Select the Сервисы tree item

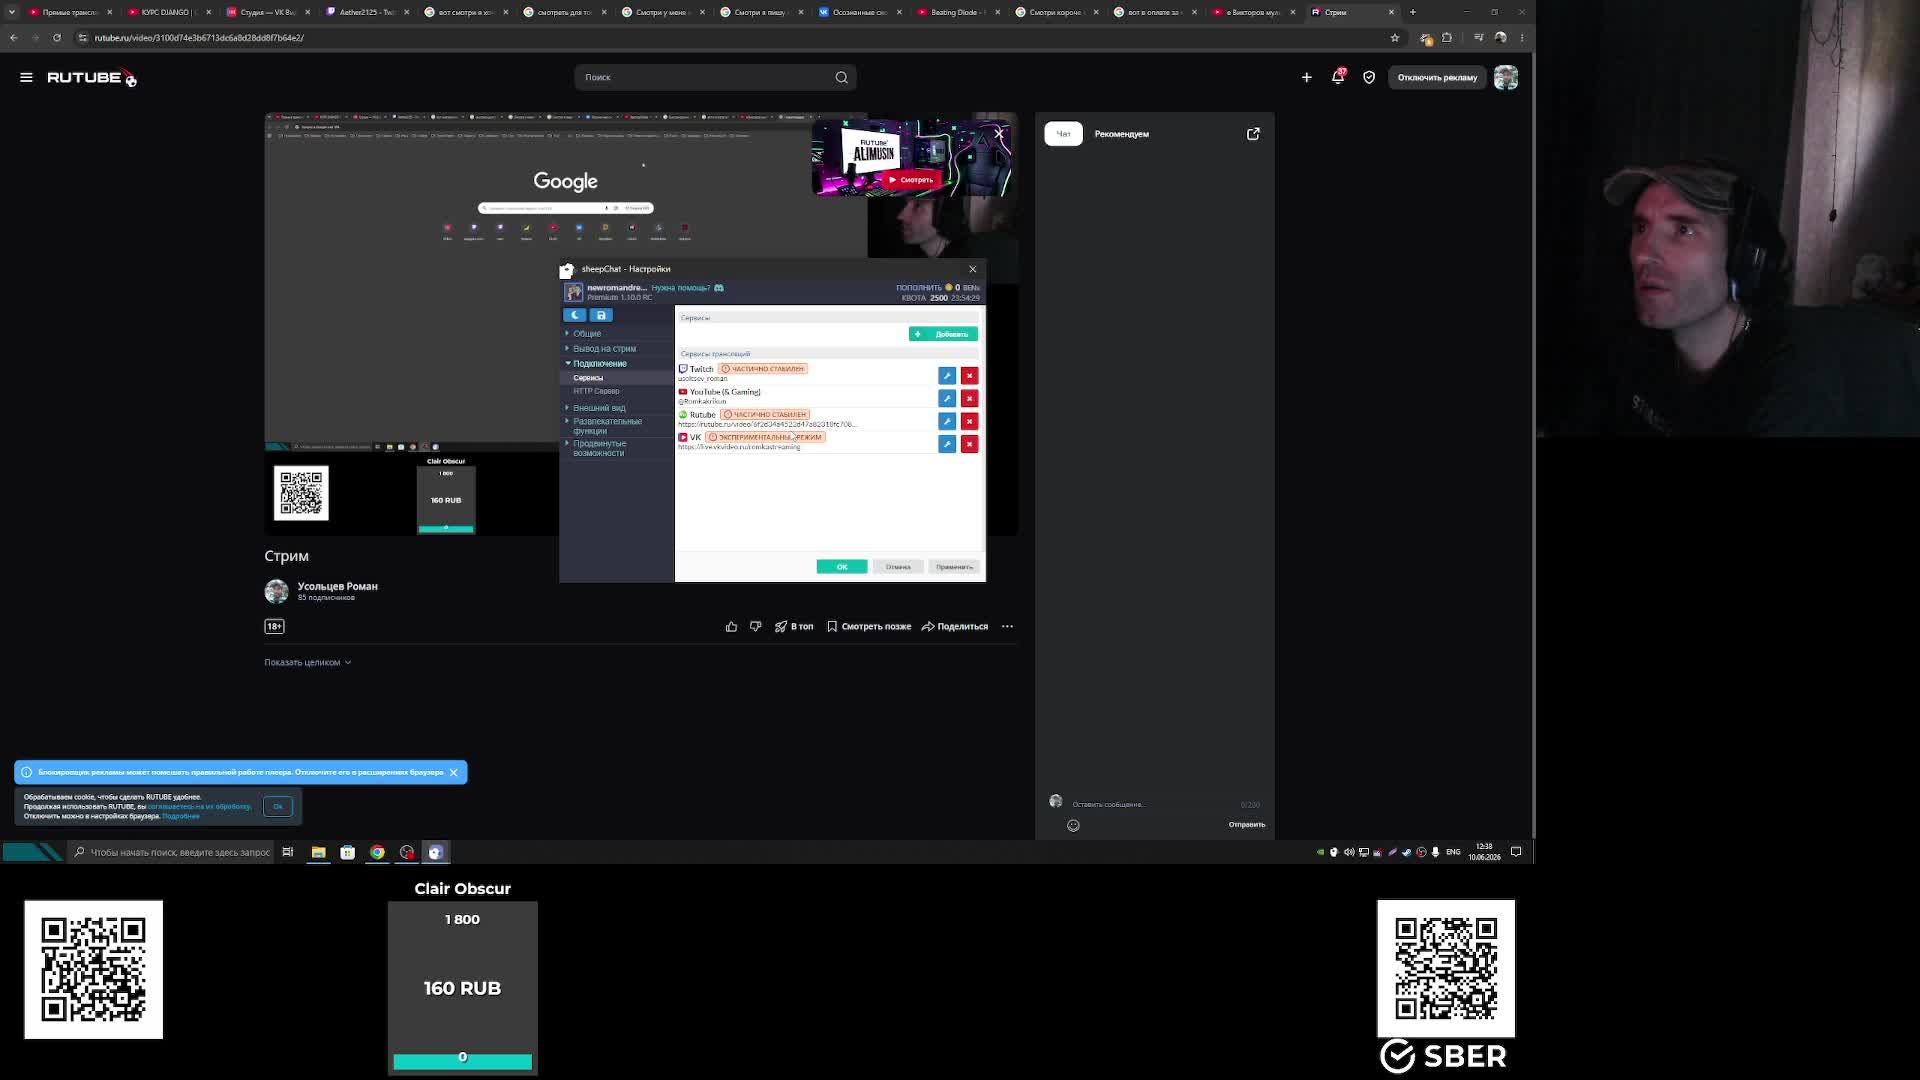pos(588,378)
